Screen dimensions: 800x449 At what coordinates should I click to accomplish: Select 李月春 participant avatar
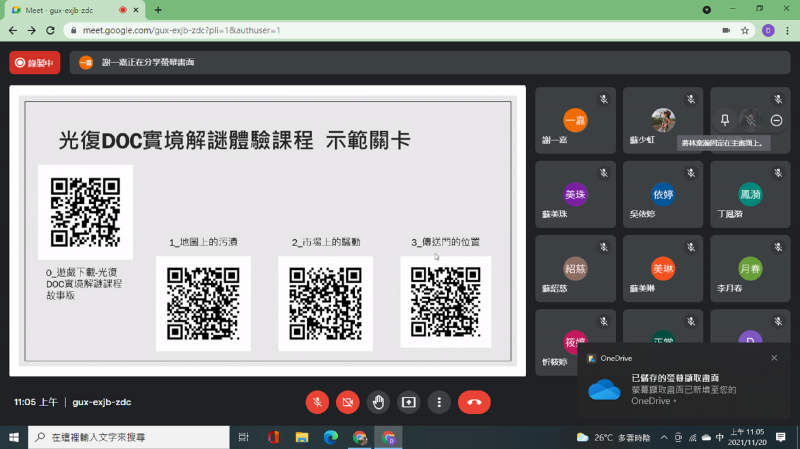click(750, 268)
